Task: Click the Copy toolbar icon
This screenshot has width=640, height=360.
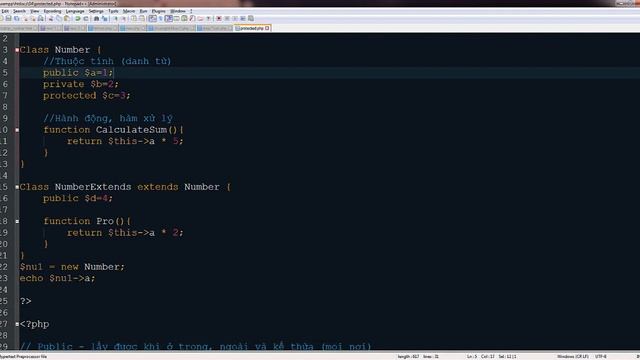Action: (59, 18)
